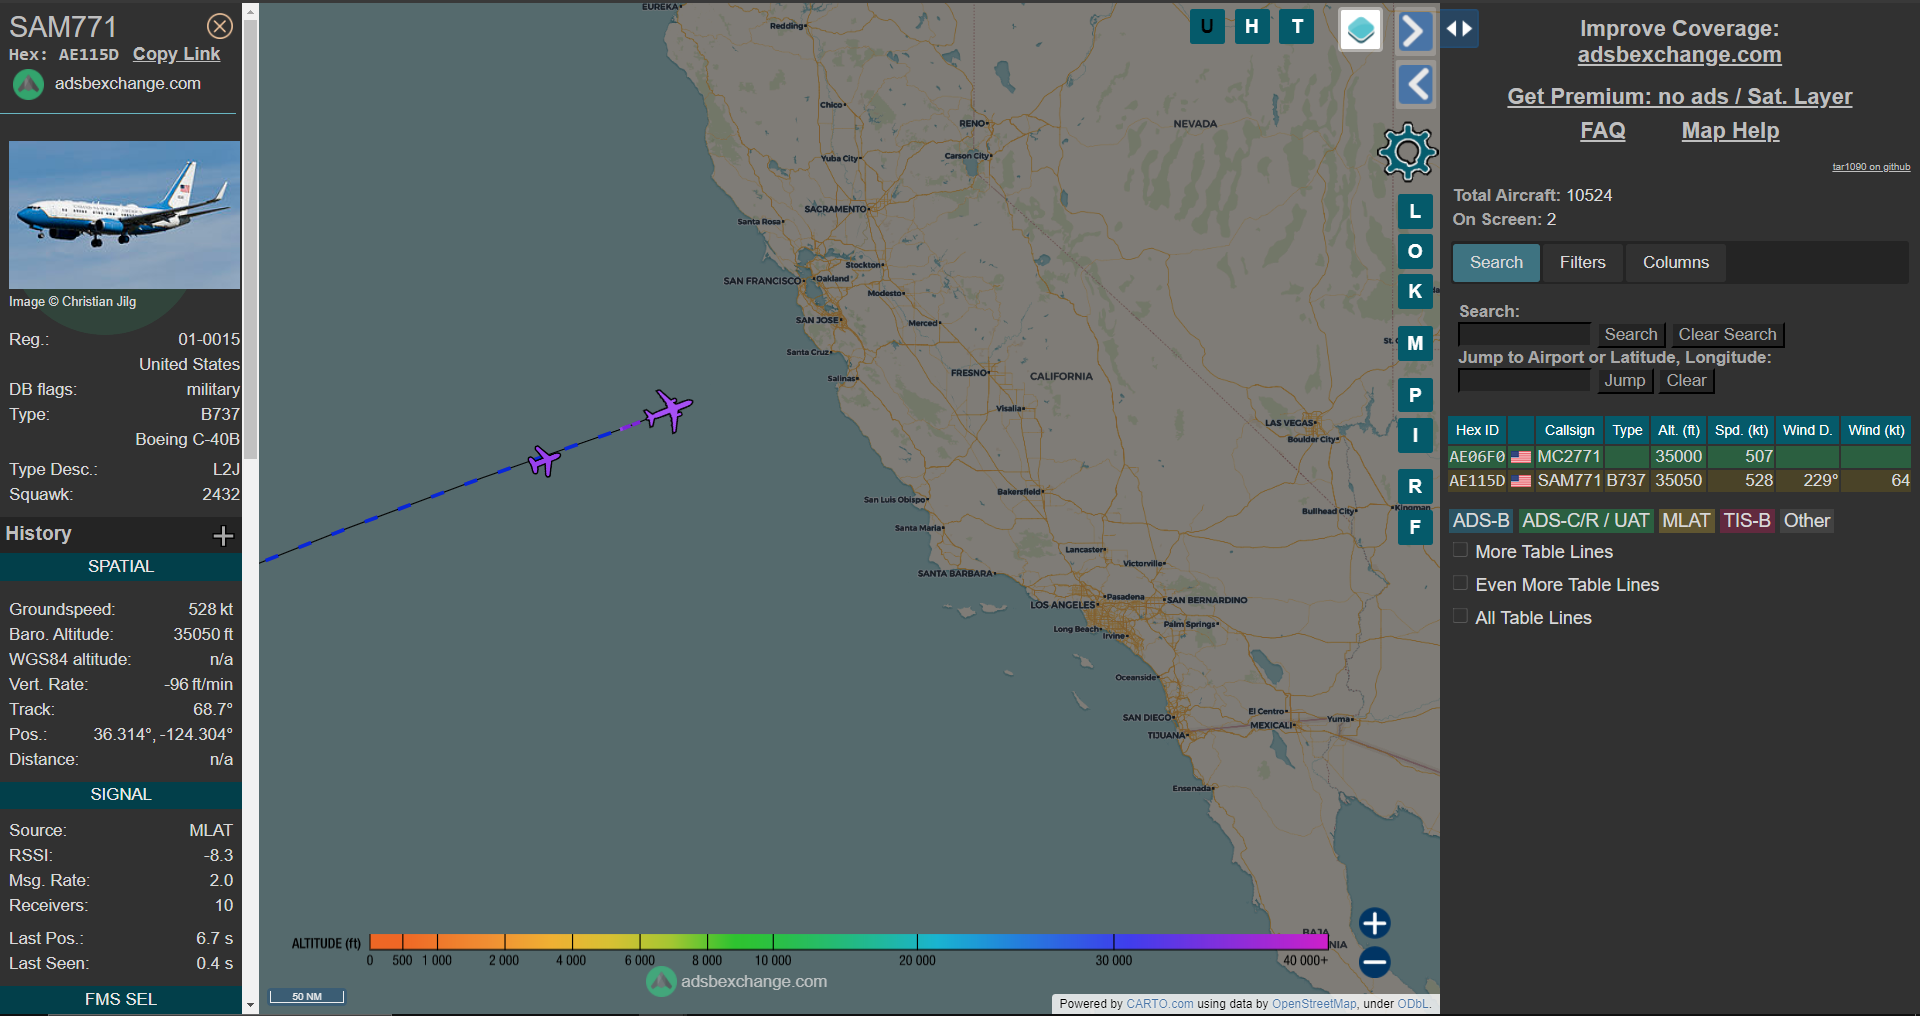Zoom in with the plus button

(x=1375, y=923)
